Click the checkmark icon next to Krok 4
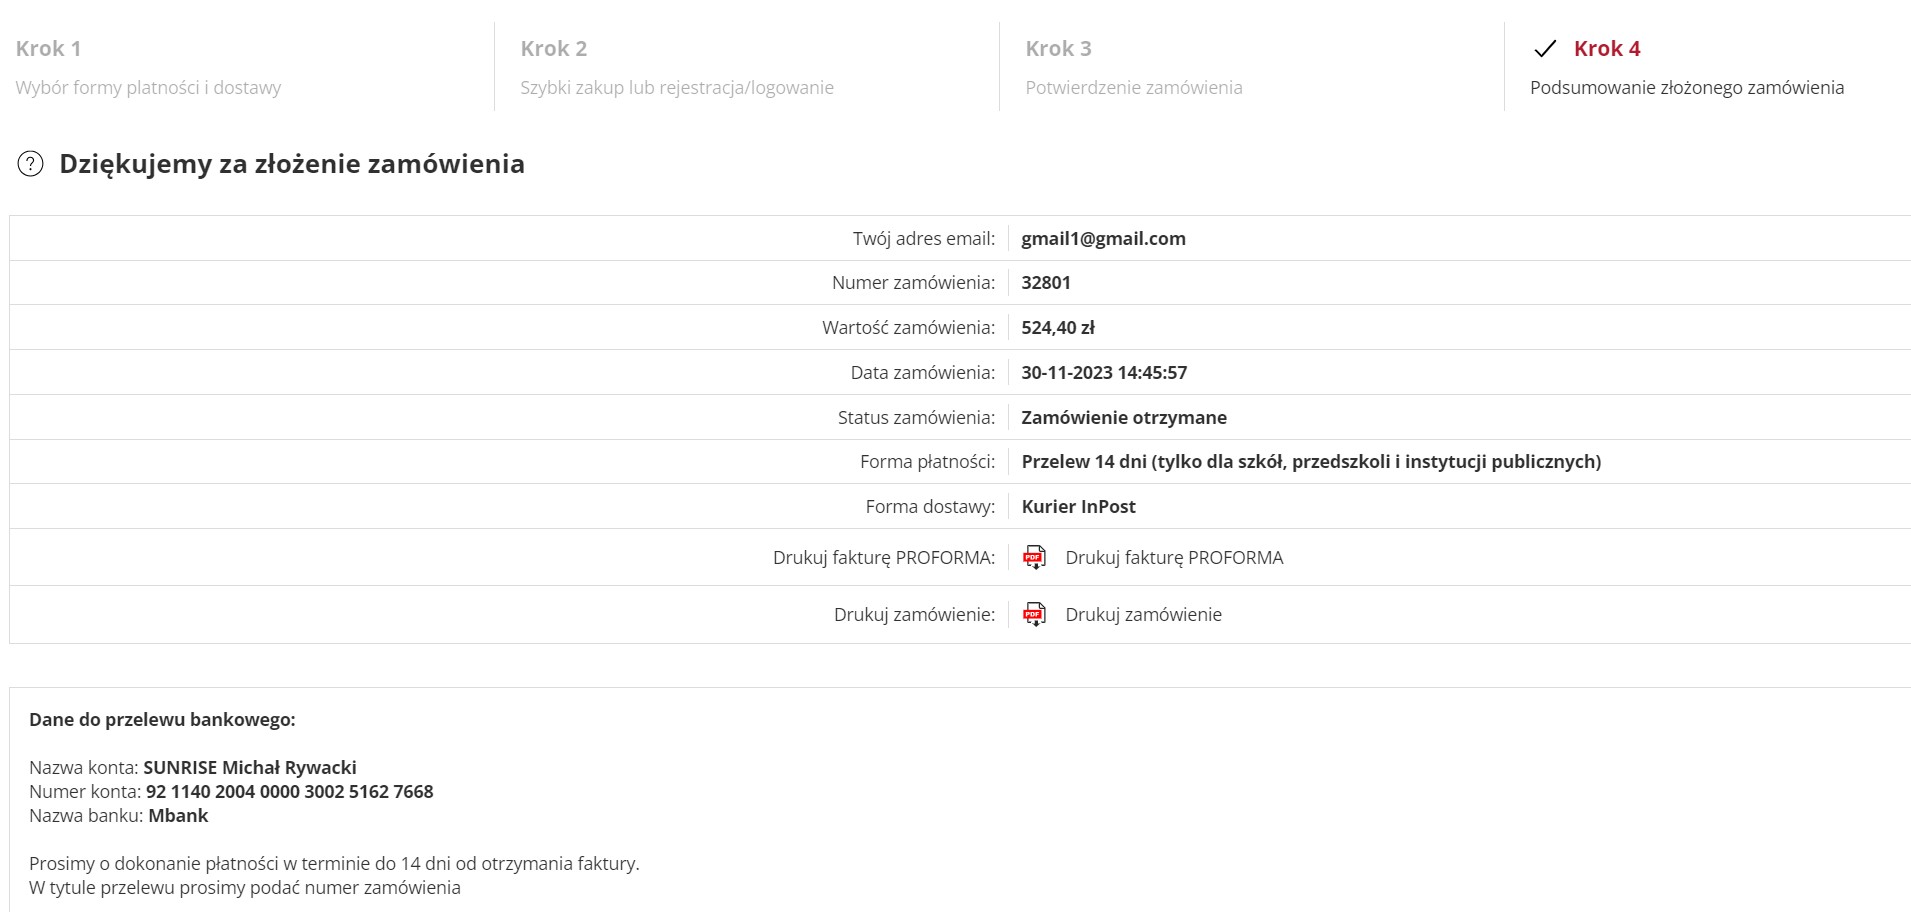The height and width of the screenshot is (912, 1911). pyautogui.click(x=1545, y=49)
